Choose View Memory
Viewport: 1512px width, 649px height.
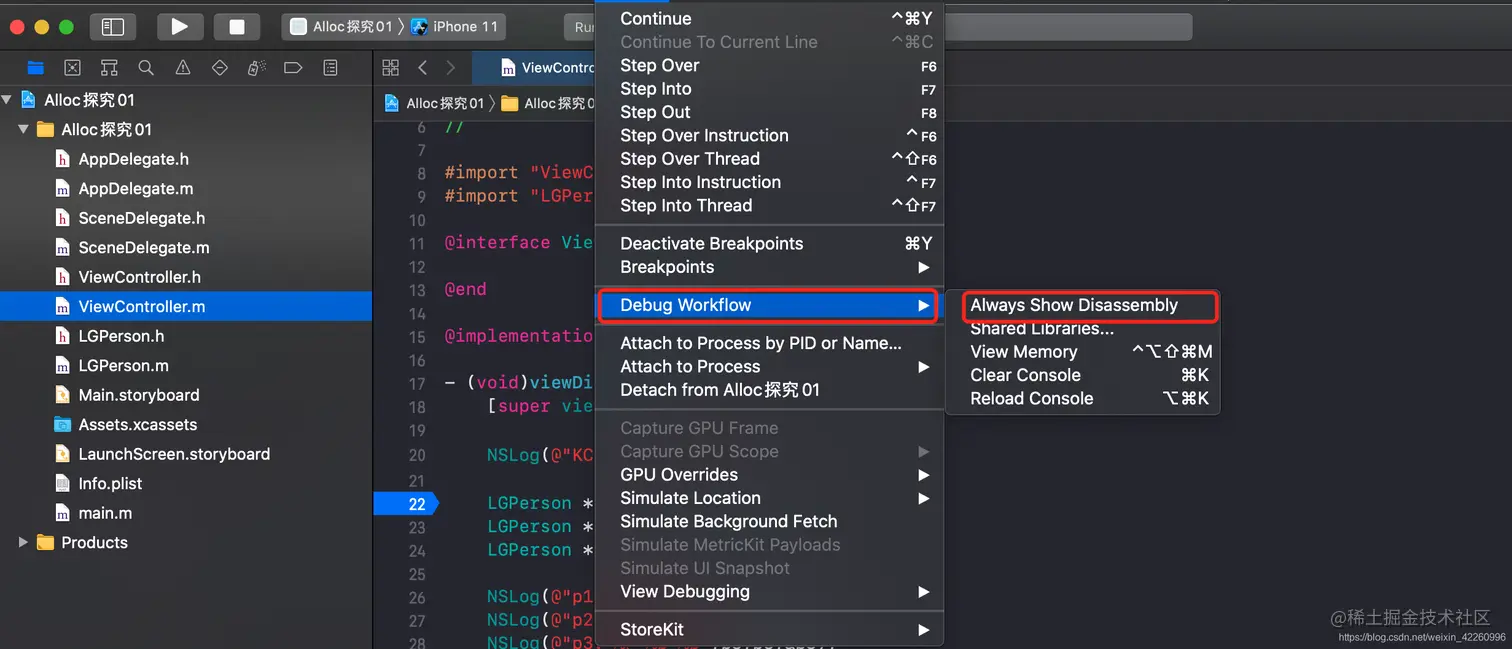(x=1083, y=352)
